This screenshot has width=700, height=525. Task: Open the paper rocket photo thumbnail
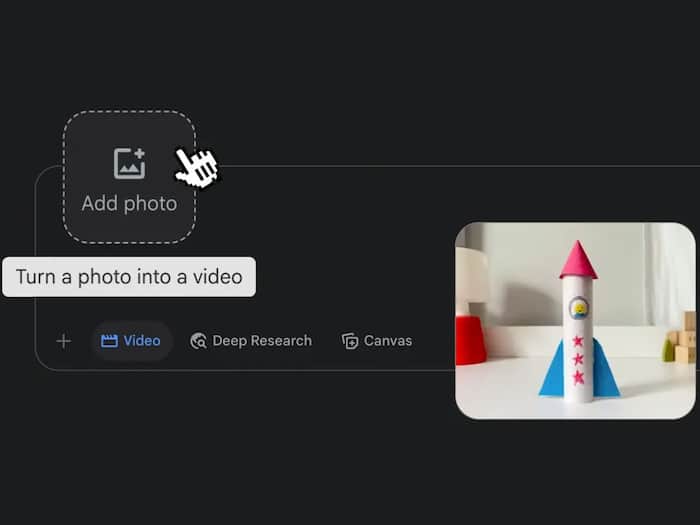[x=575, y=320]
